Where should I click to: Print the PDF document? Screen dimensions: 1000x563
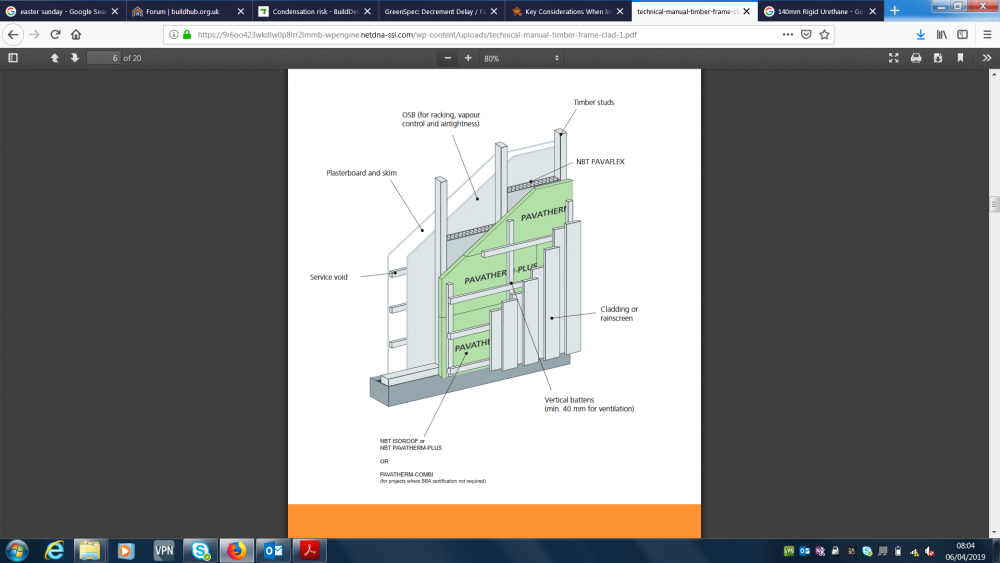click(x=916, y=58)
